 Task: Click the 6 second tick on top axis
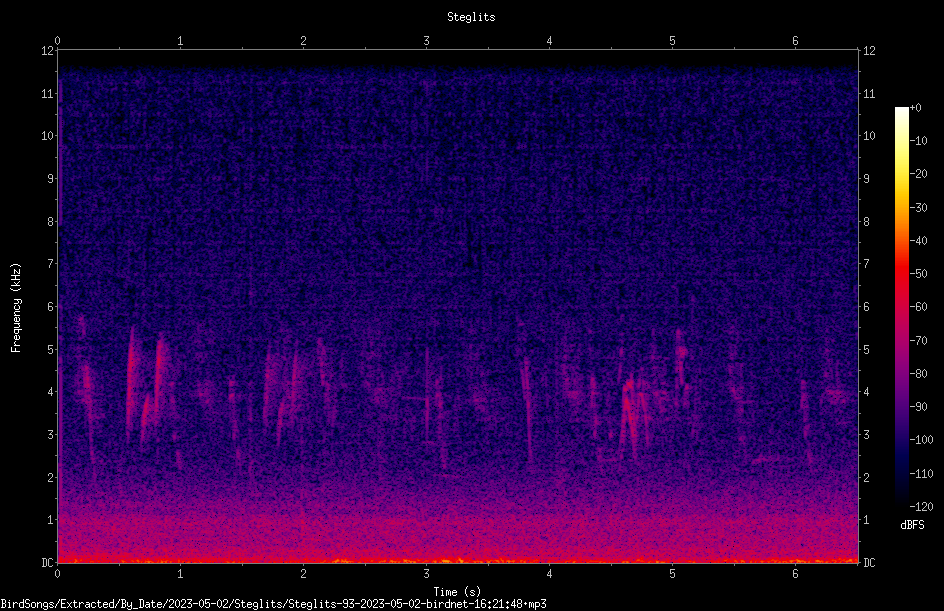tap(795, 41)
